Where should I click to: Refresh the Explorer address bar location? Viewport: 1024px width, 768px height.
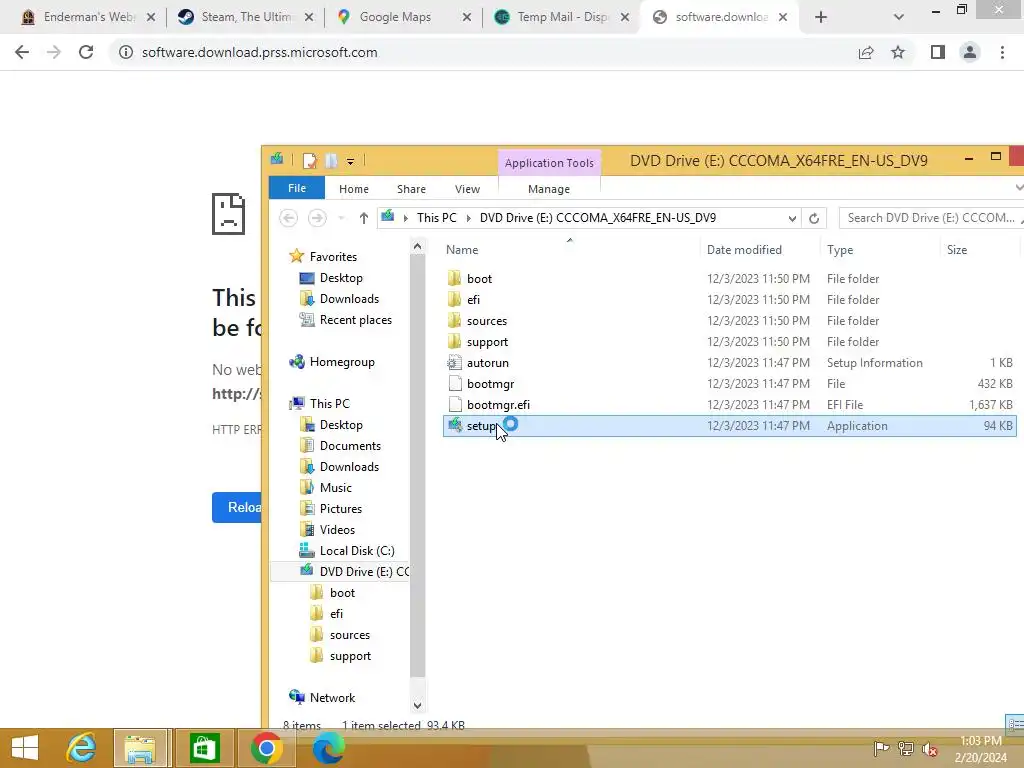pyautogui.click(x=814, y=218)
